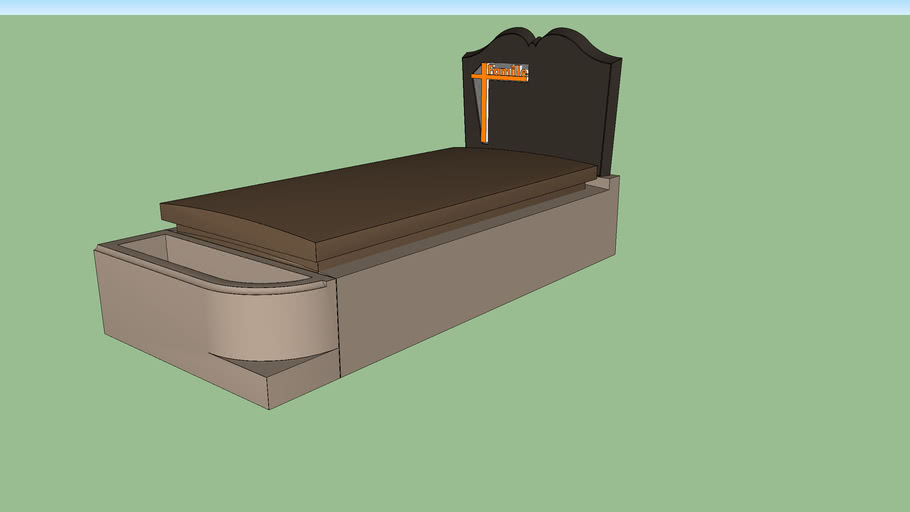
Task: Select the orange "Famille" text on headstone
Action: coord(508,71)
